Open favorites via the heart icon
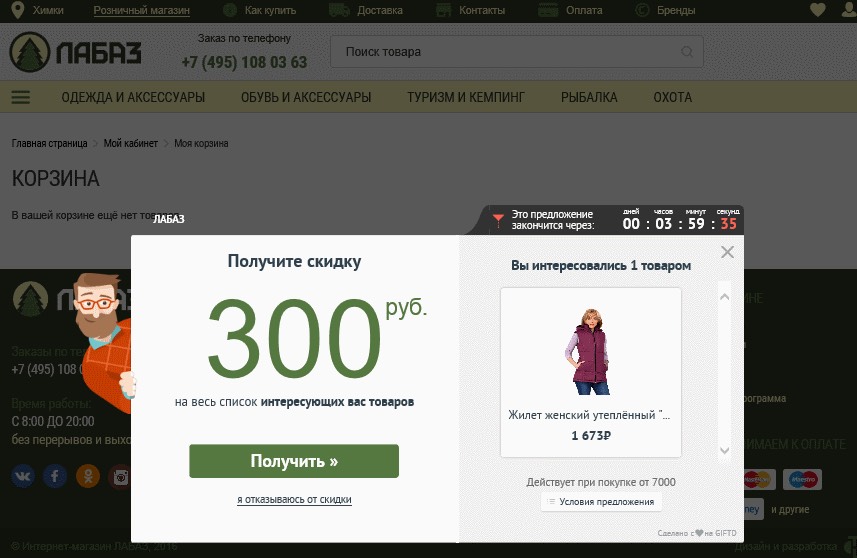The height and width of the screenshot is (558, 857). 818,11
